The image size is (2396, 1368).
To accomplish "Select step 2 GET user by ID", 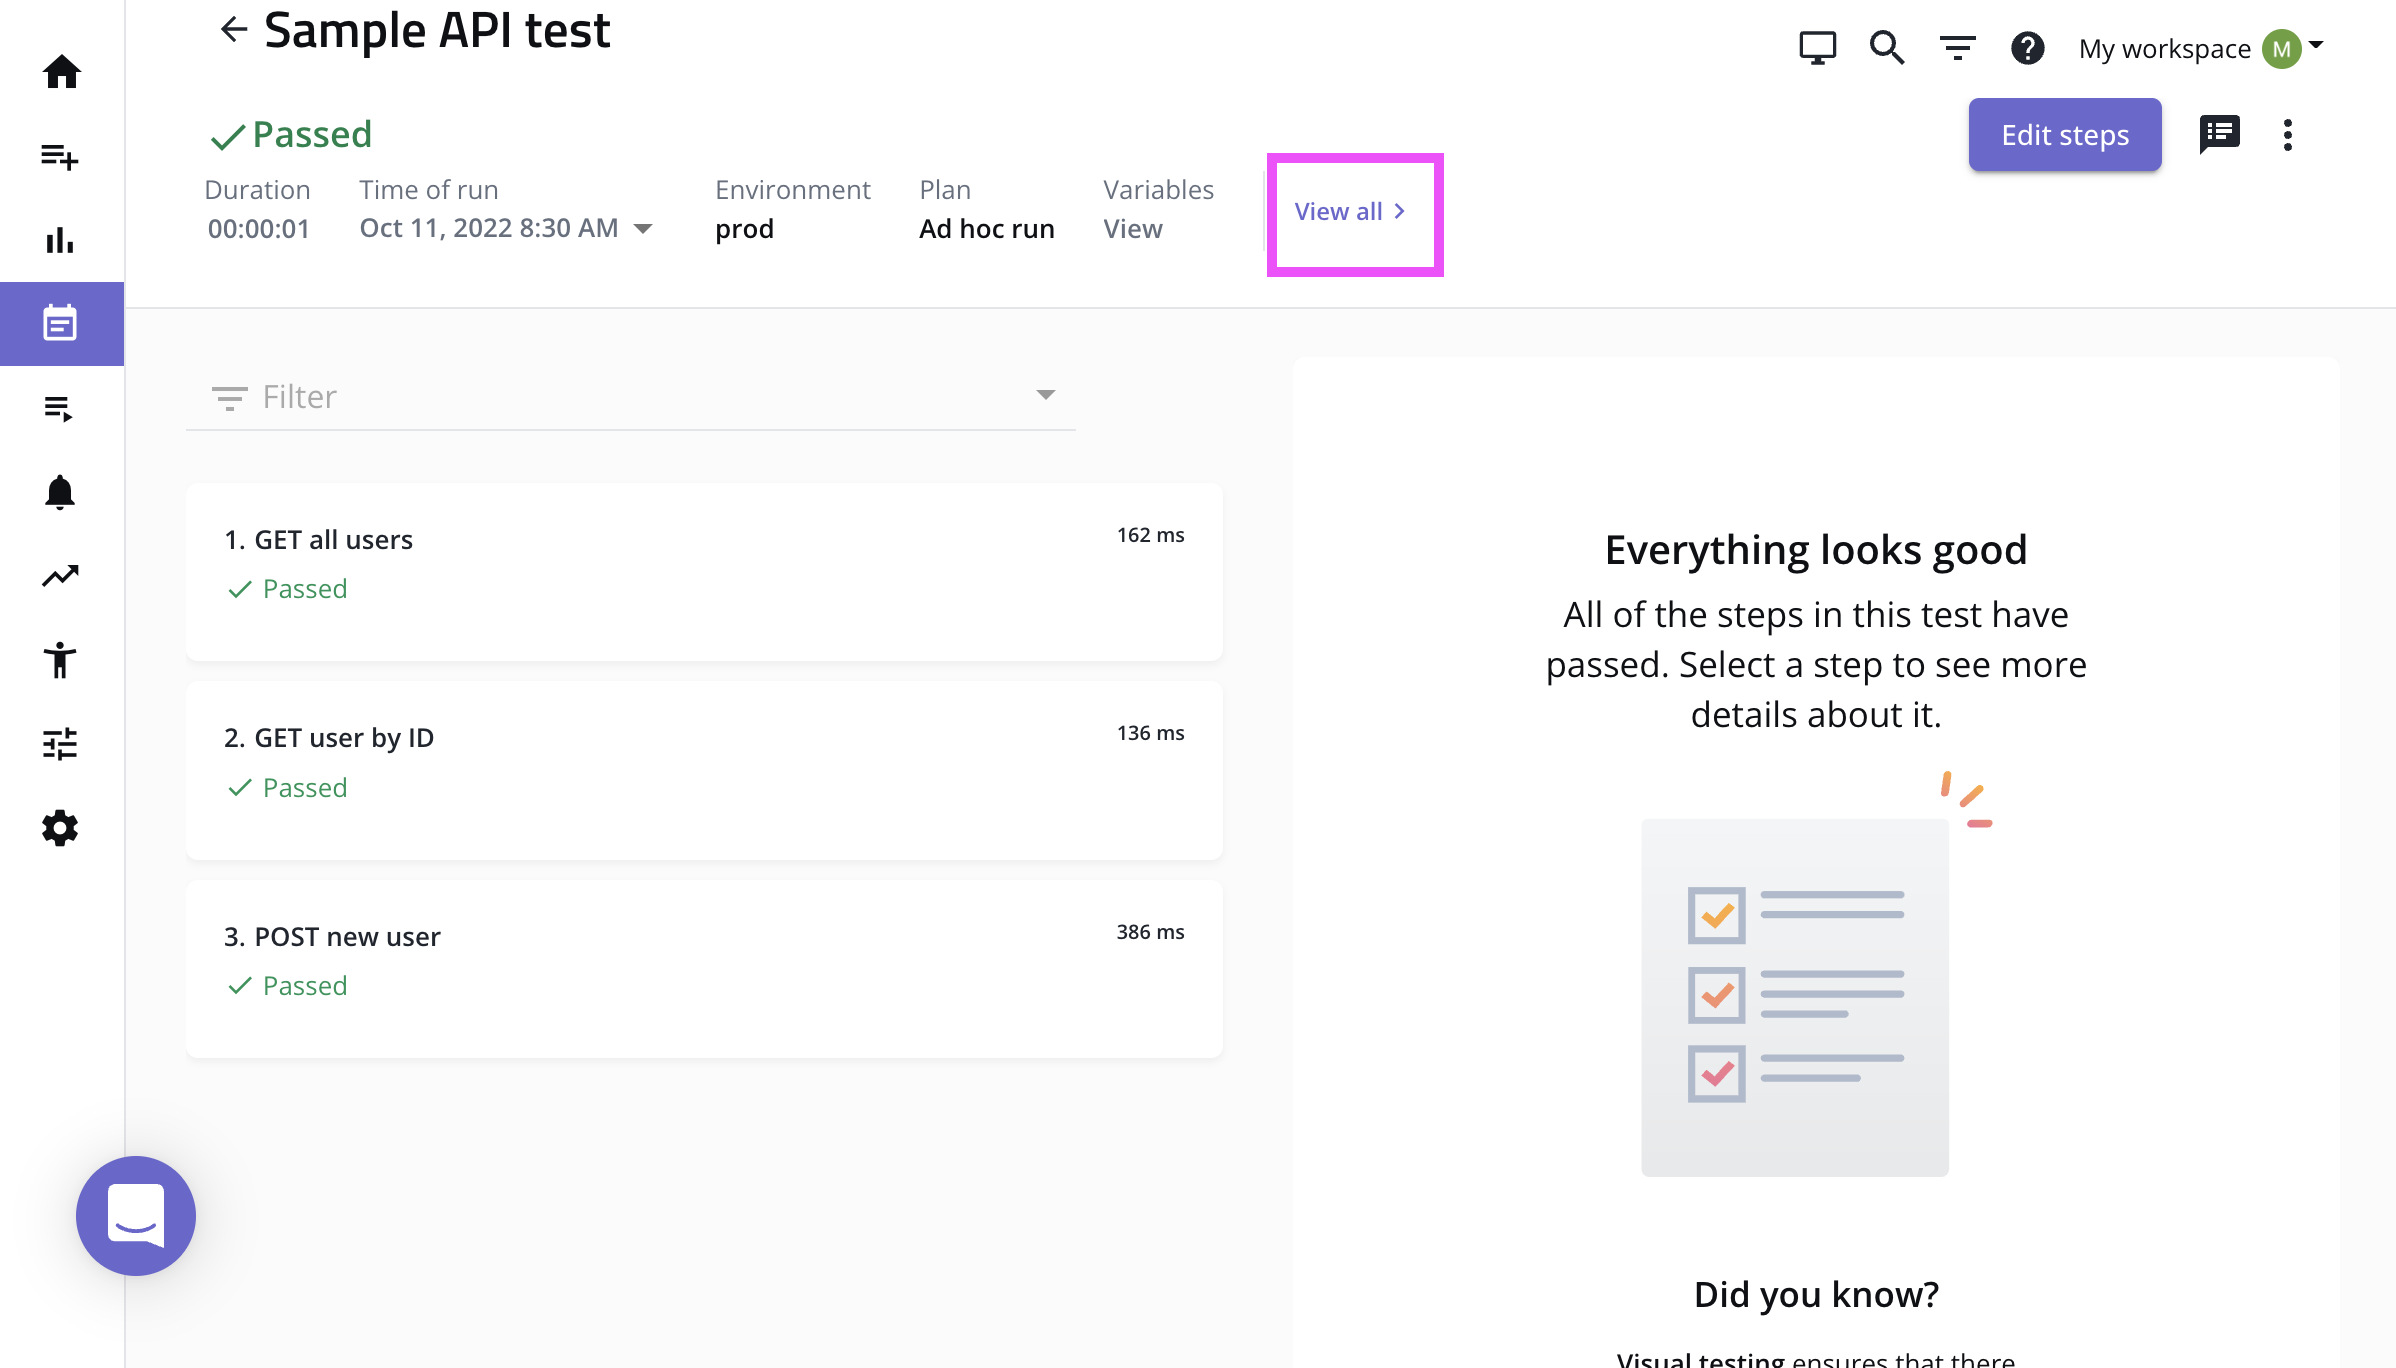I will 704,771.
